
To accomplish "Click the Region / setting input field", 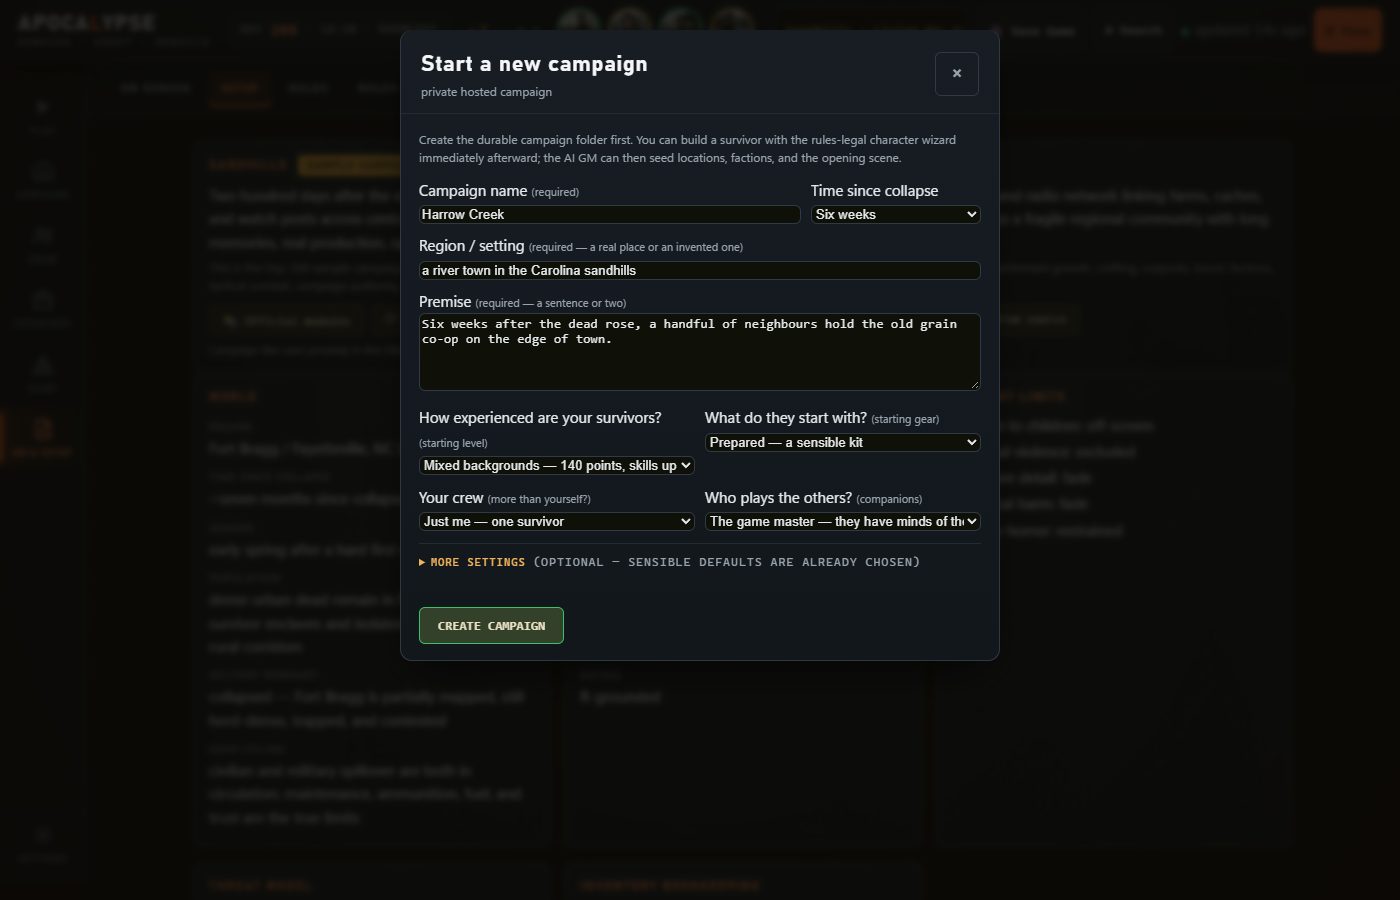I will pos(700,270).
